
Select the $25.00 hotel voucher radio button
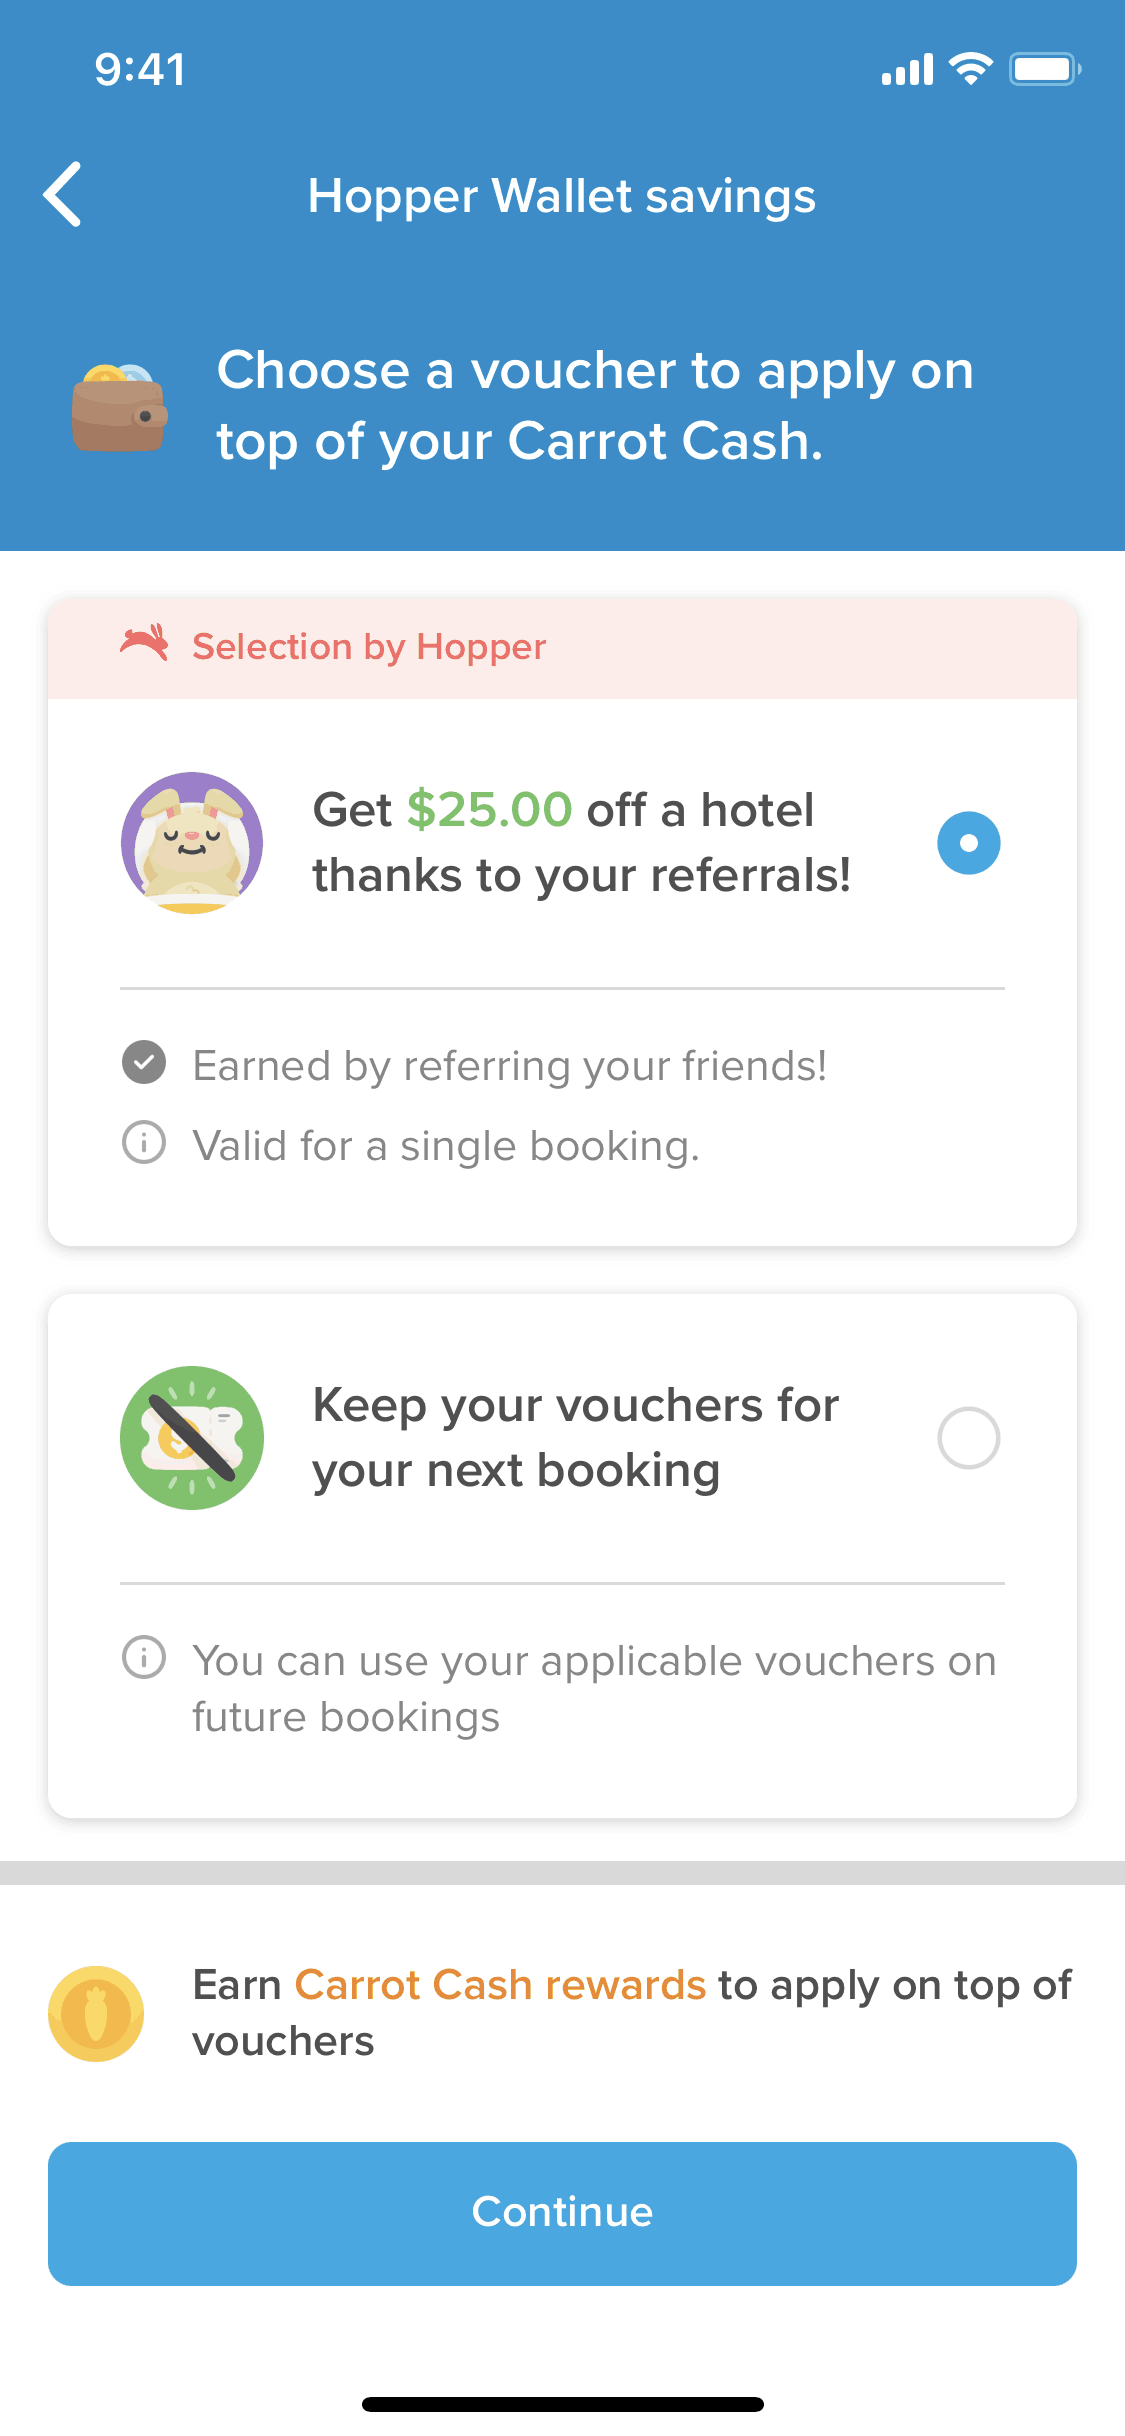[968, 843]
